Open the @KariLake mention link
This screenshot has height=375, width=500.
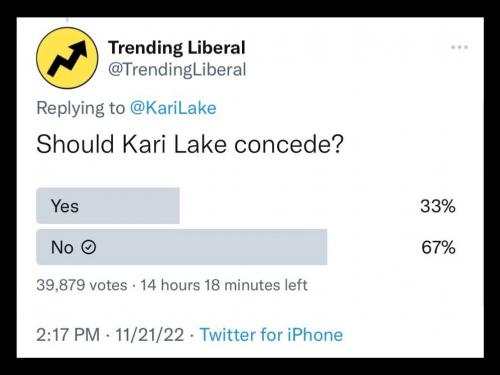tap(173, 108)
